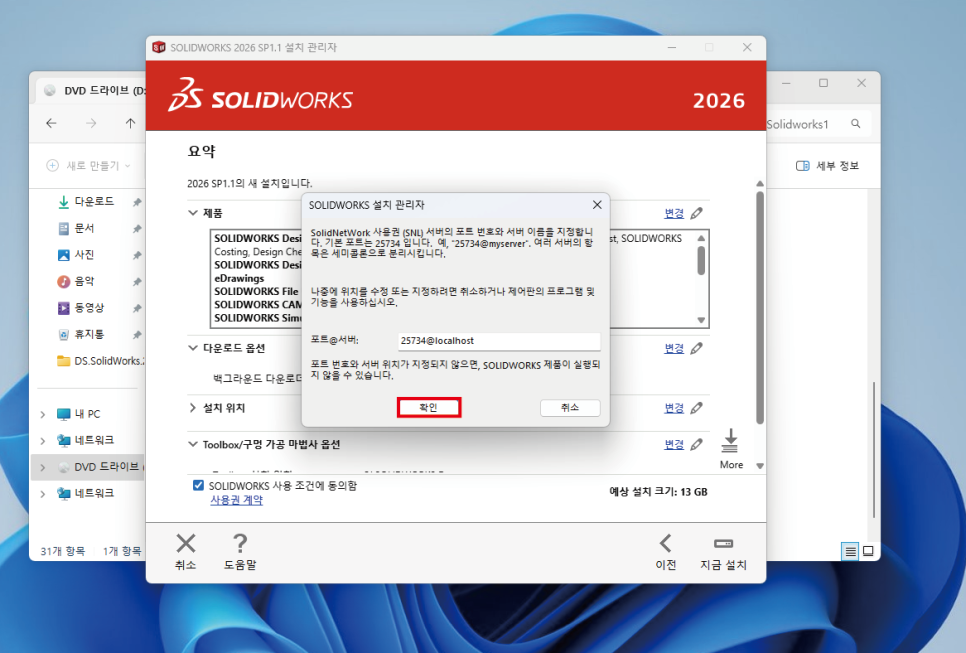
Task: Expand the DVD 드라이브 tree node
Action: [x=43, y=468]
